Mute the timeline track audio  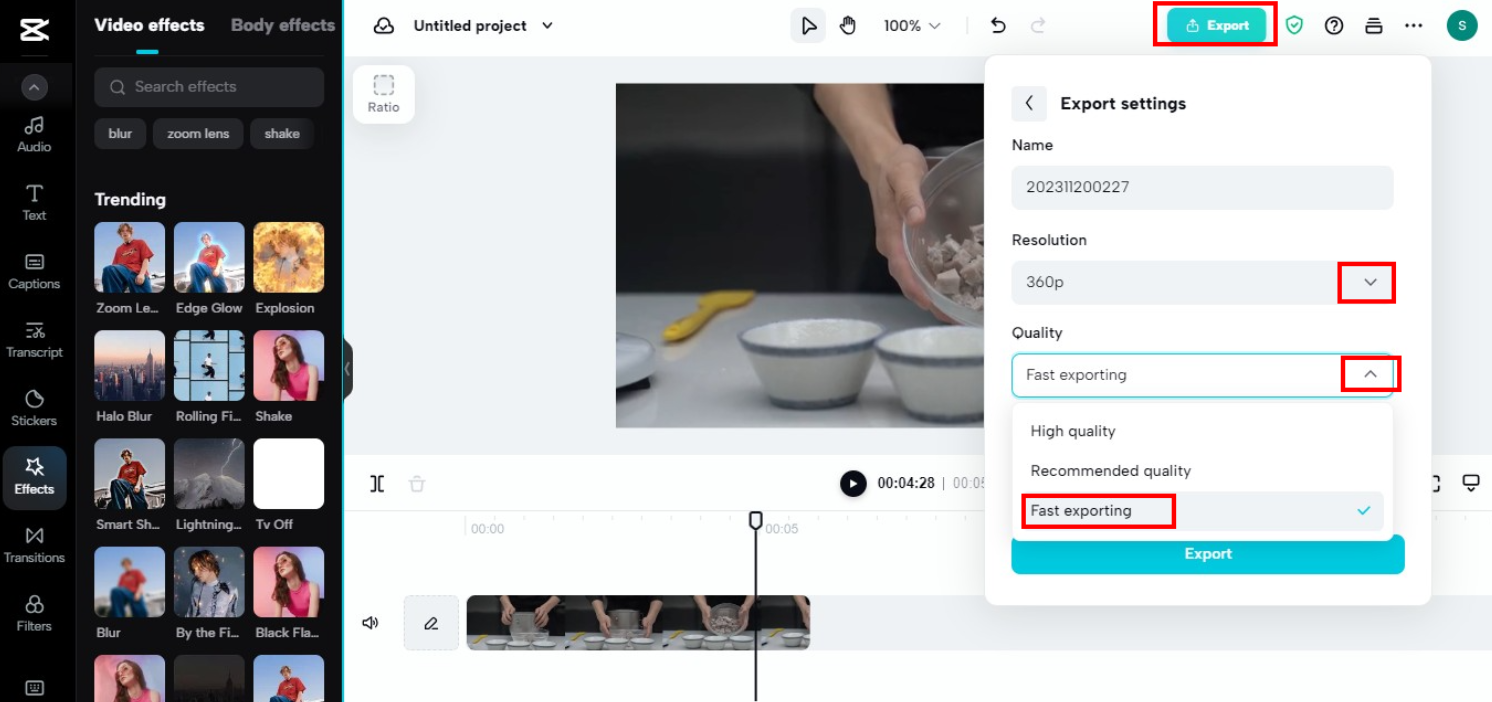coord(370,623)
